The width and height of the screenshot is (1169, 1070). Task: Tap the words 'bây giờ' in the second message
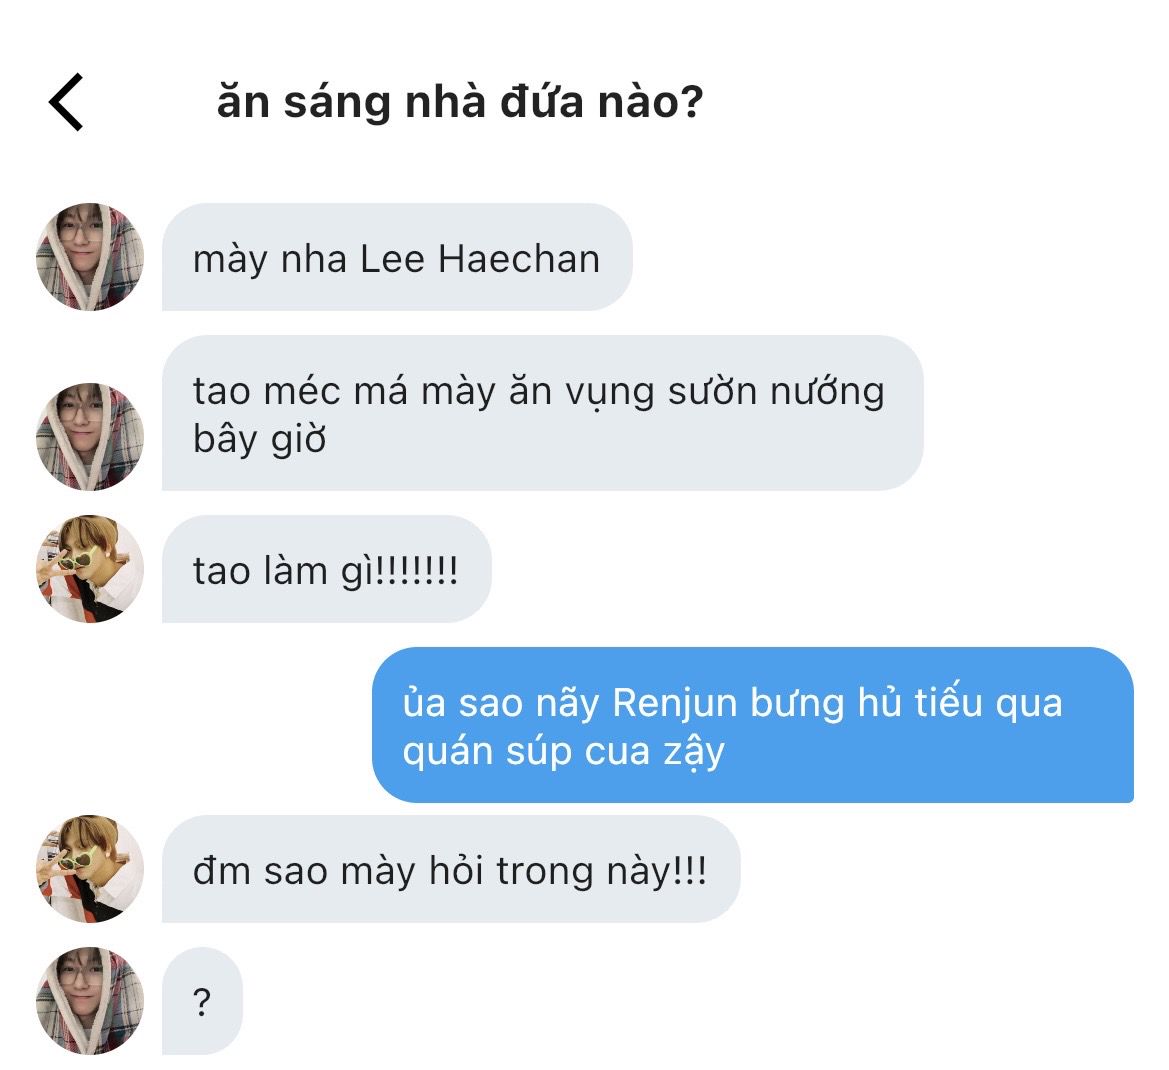coord(260,440)
